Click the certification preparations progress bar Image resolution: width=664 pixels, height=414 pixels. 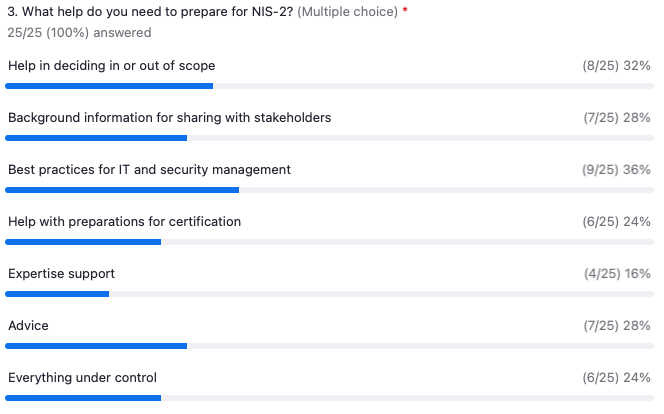coord(329,242)
